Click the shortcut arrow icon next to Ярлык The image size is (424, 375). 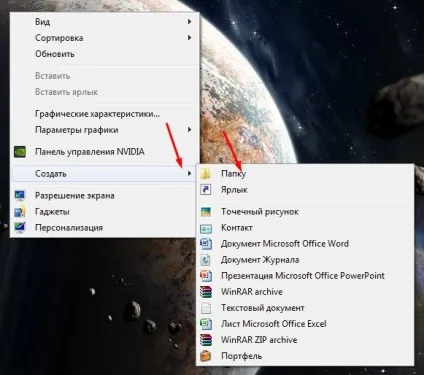pyautogui.click(x=206, y=190)
